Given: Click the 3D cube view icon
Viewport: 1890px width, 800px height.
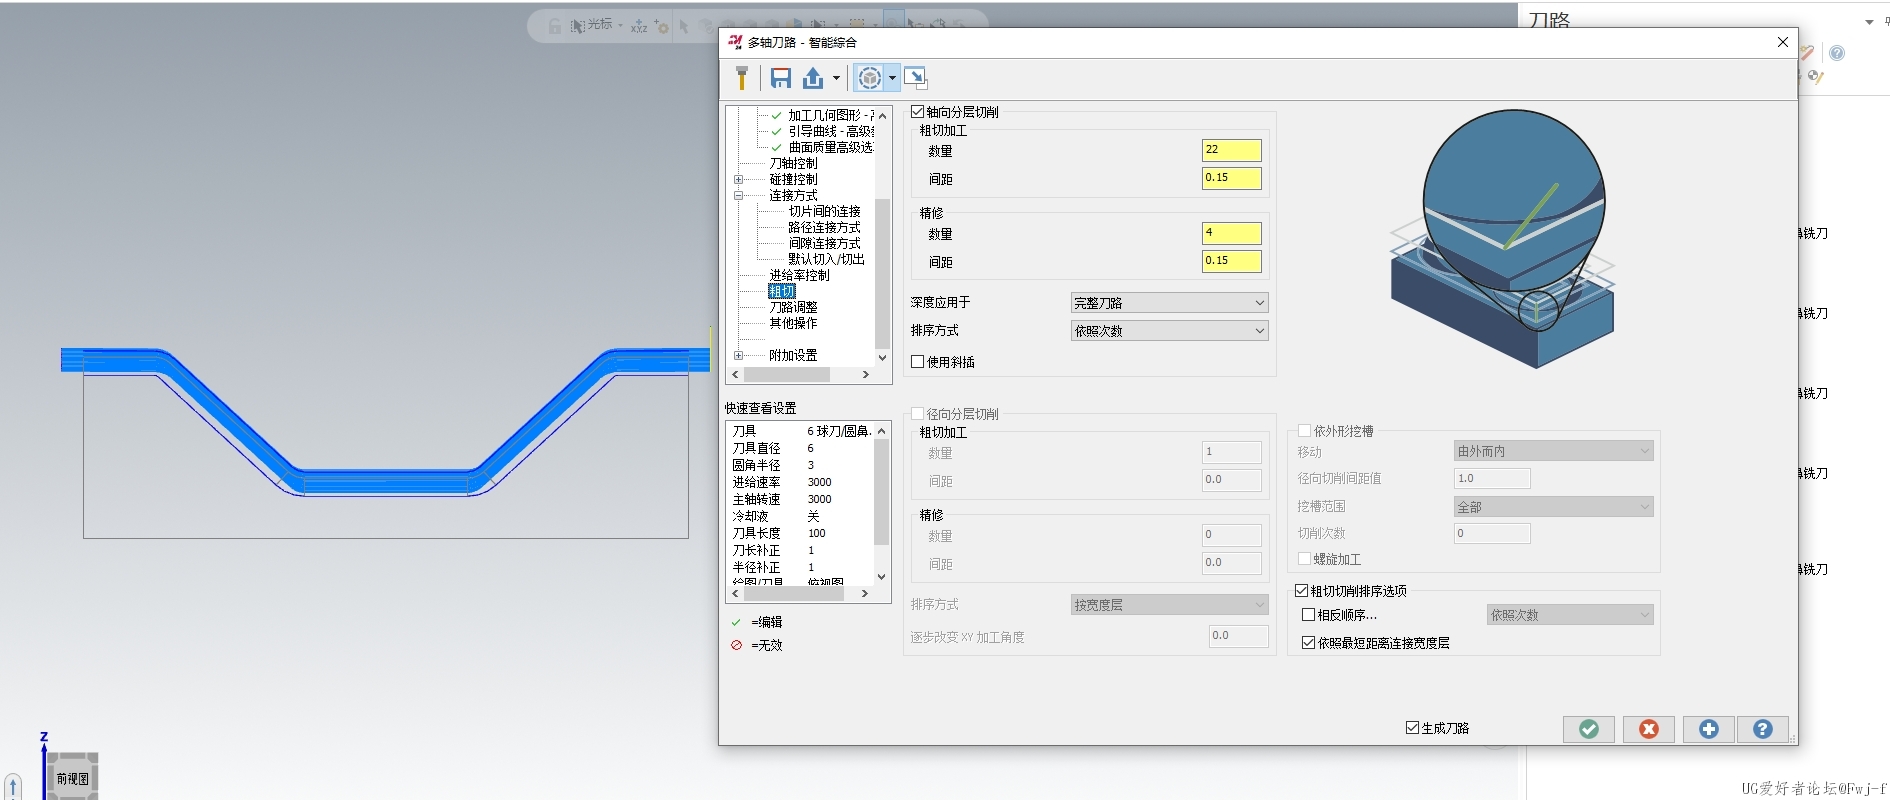Looking at the screenshot, I should click(870, 78).
